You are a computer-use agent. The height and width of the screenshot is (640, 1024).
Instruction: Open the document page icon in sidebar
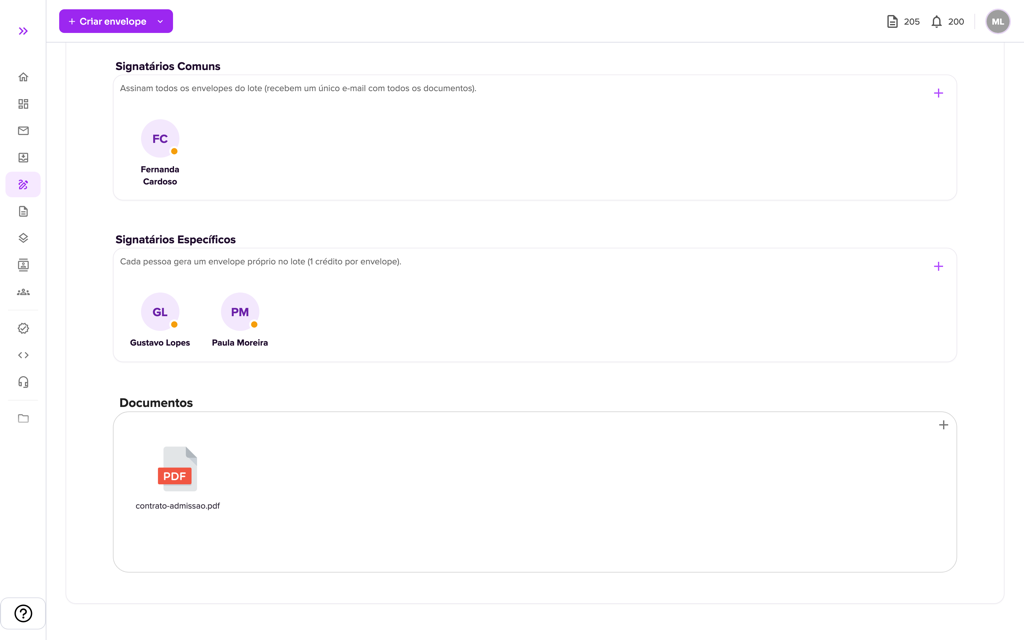pyautogui.click(x=23, y=212)
